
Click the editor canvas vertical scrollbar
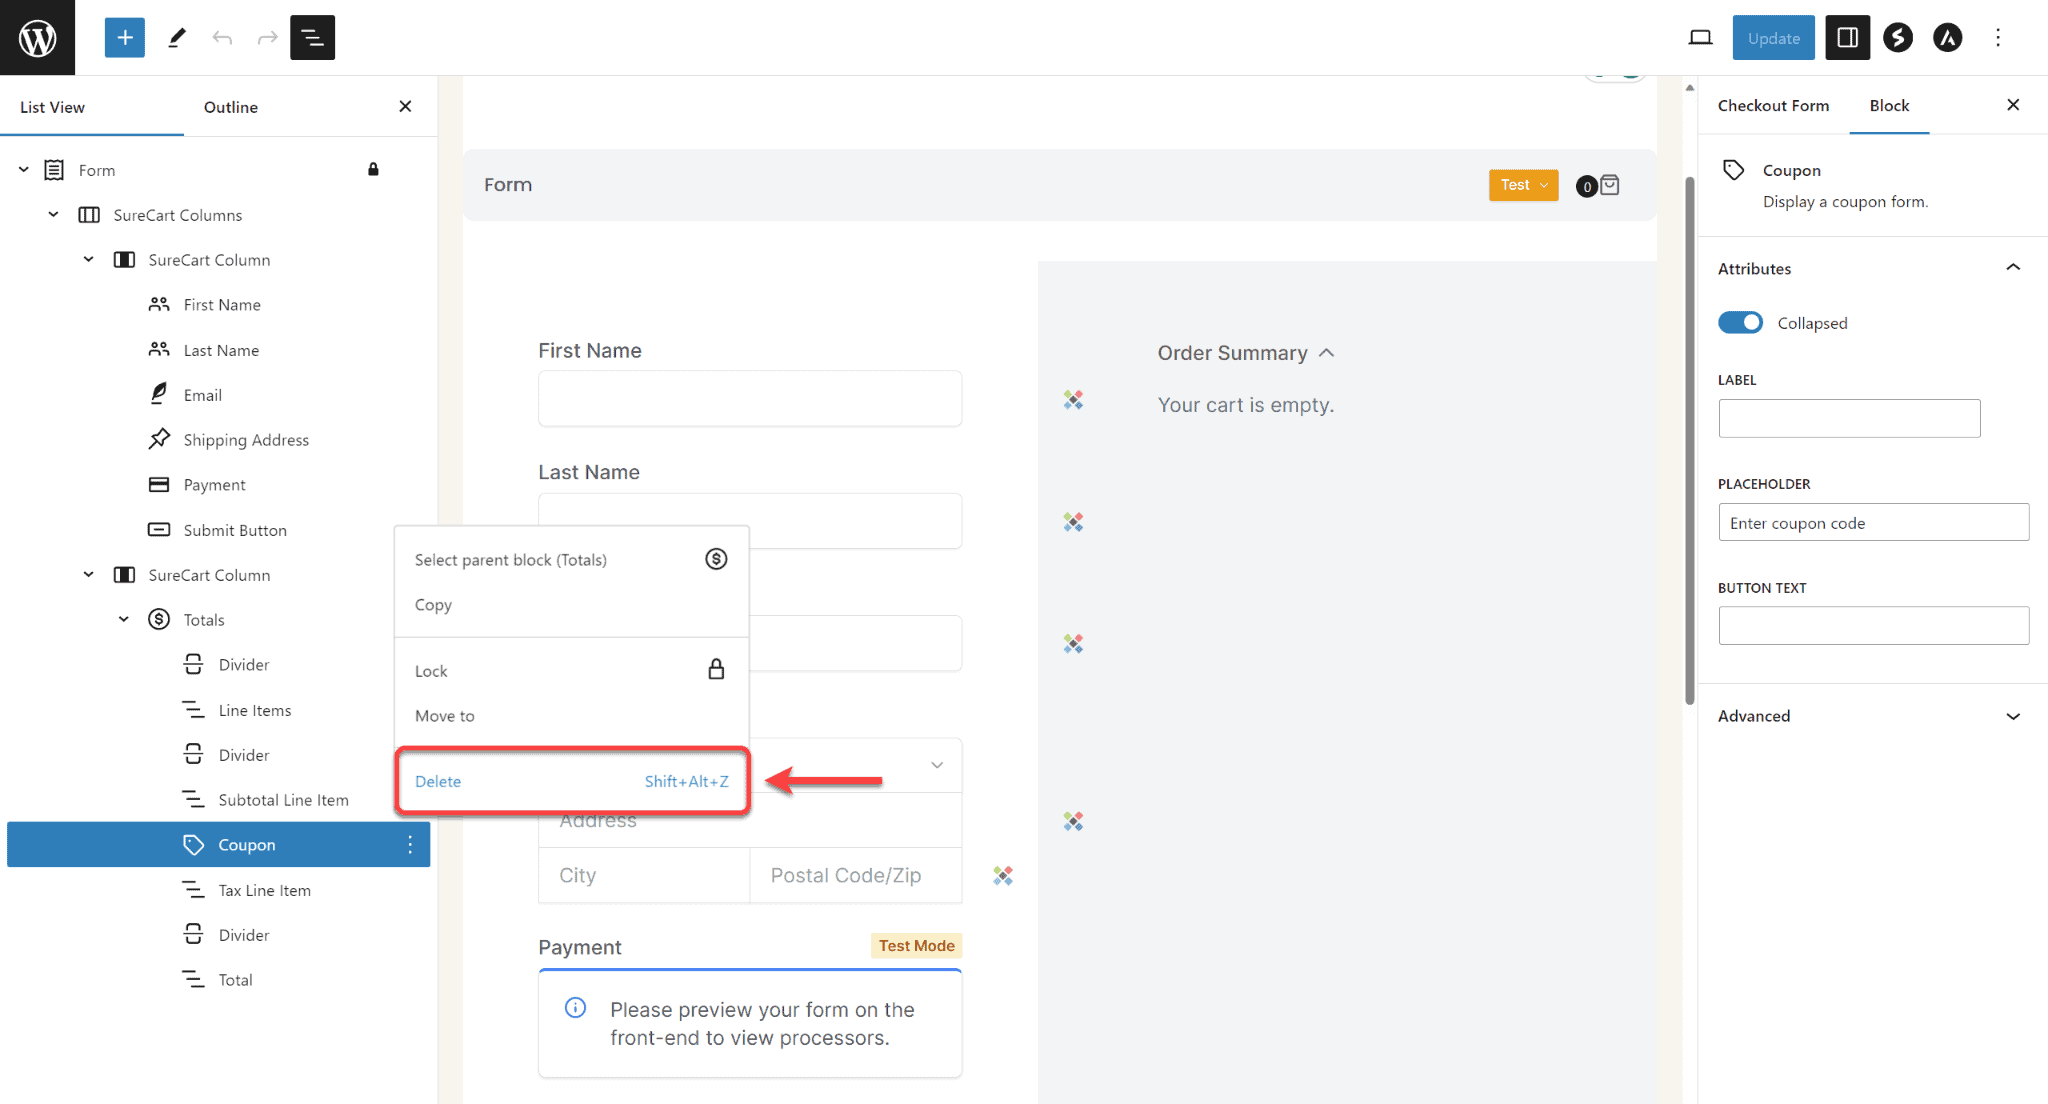[x=1689, y=440]
